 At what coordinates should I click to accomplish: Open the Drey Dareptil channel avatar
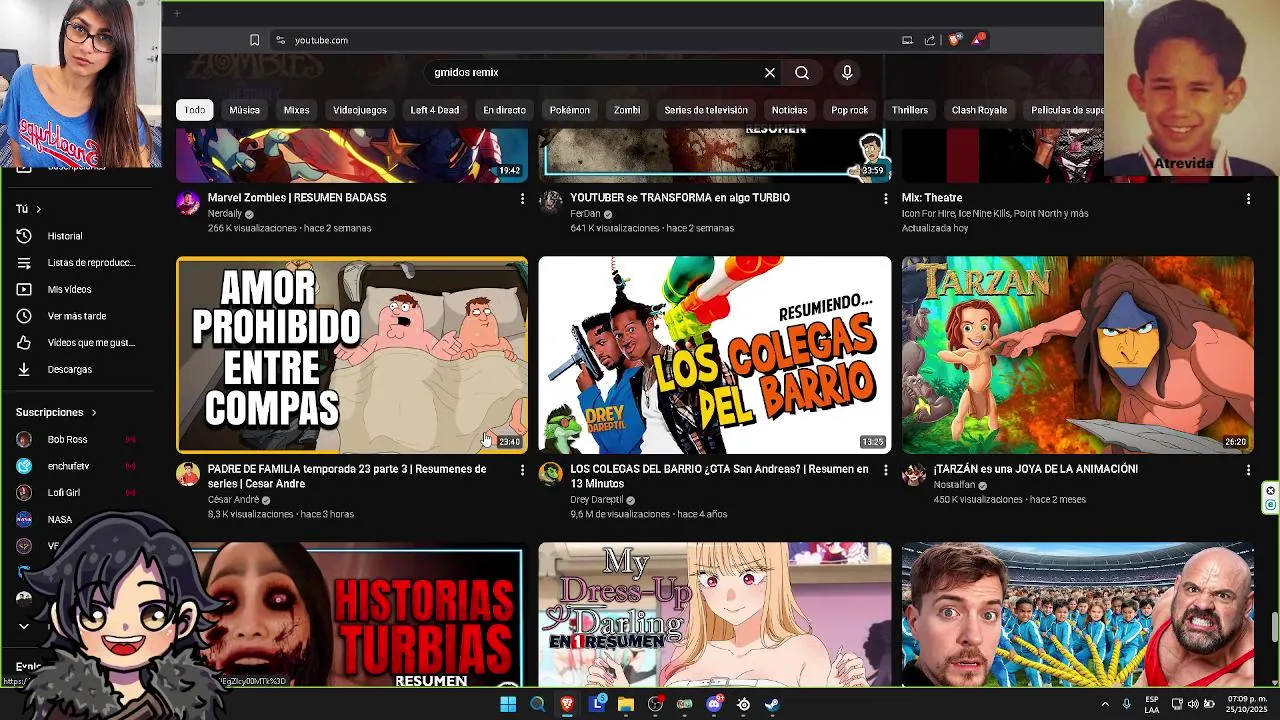pos(550,474)
